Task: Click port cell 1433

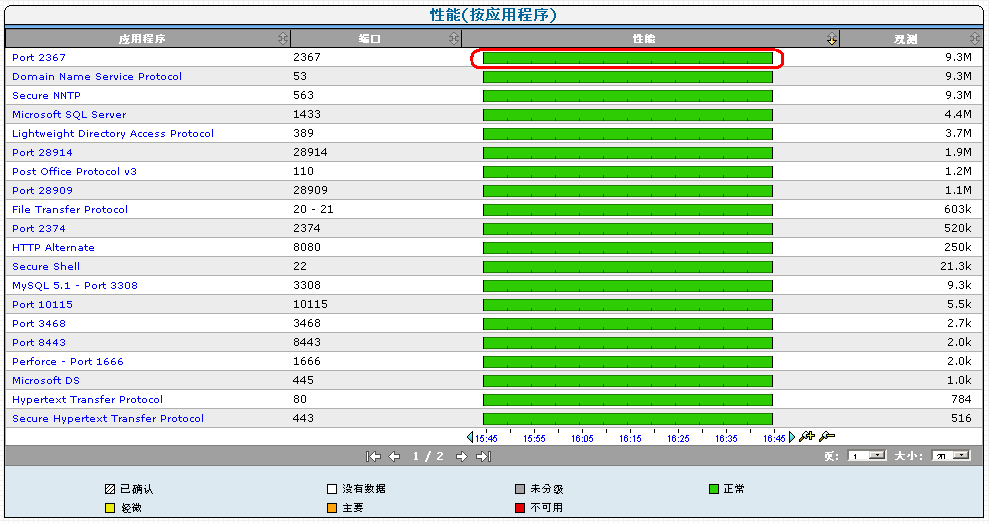Action: pos(307,114)
